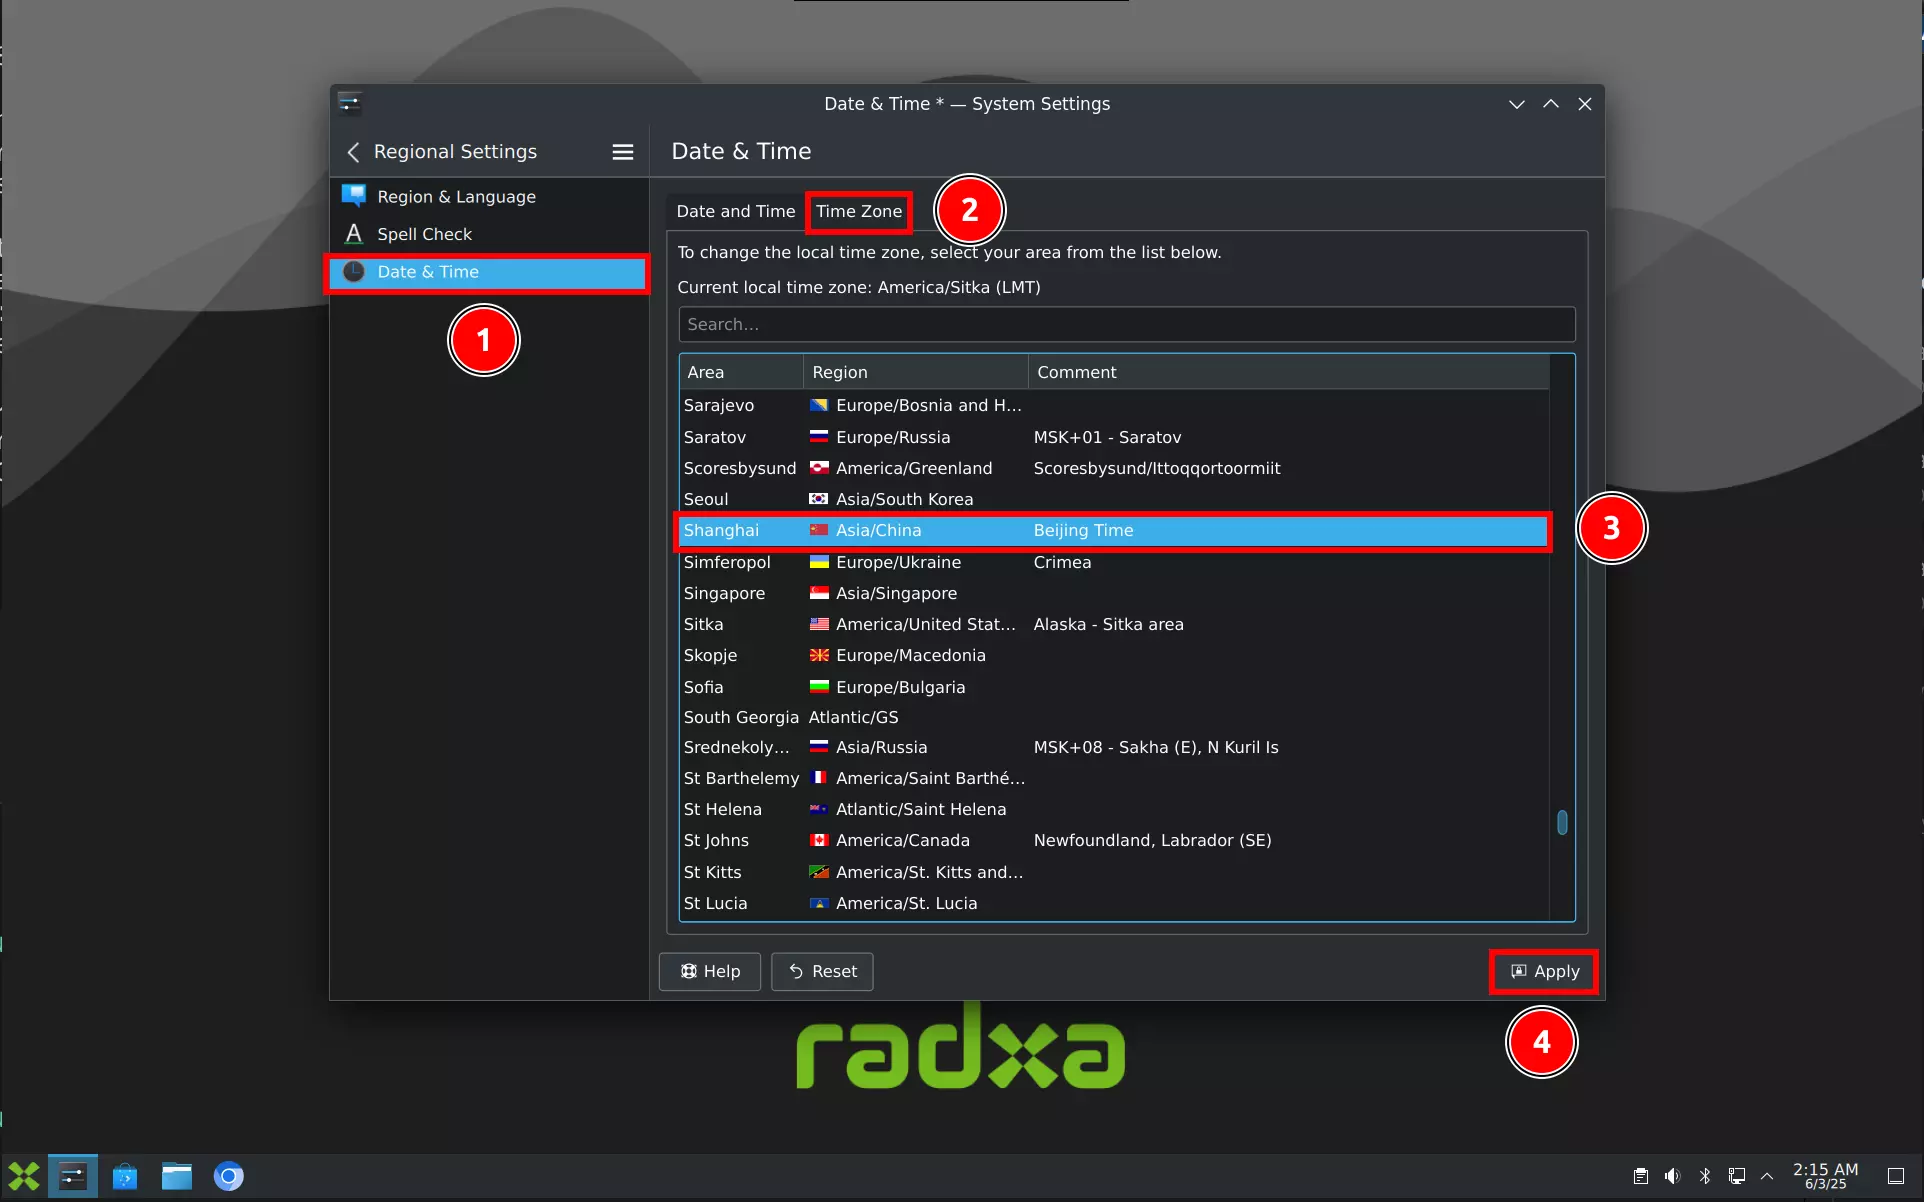Image resolution: width=1924 pixels, height=1202 pixels.
Task: Select Date & Time in sidebar
Action: coord(489,272)
